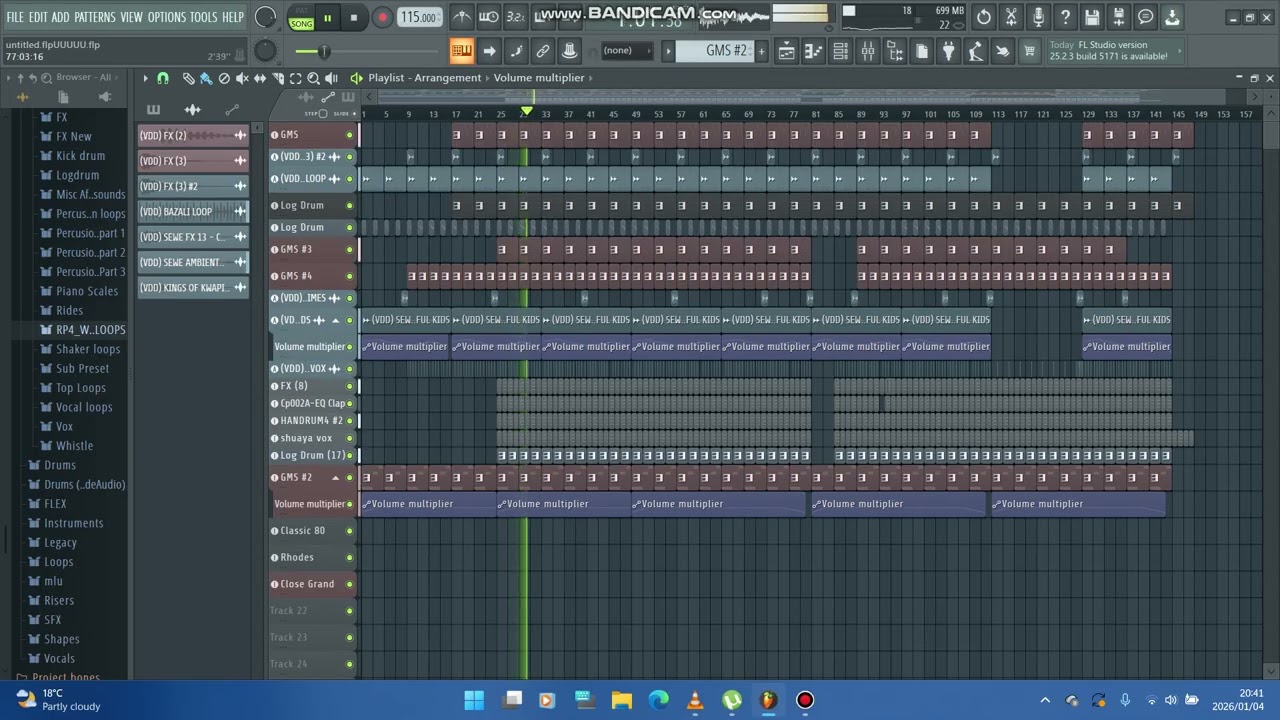1280x720 pixels.
Task: Open the help question mark icon
Action: (1065, 17)
